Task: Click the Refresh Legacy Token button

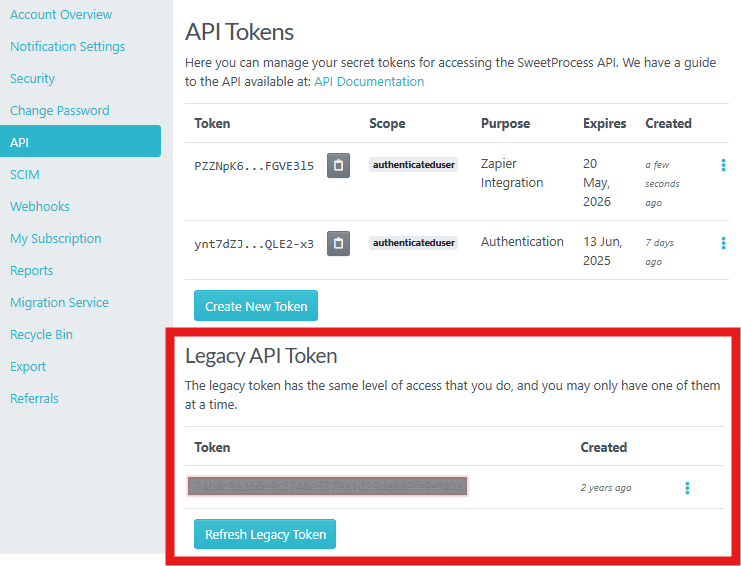Action: click(x=265, y=534)
